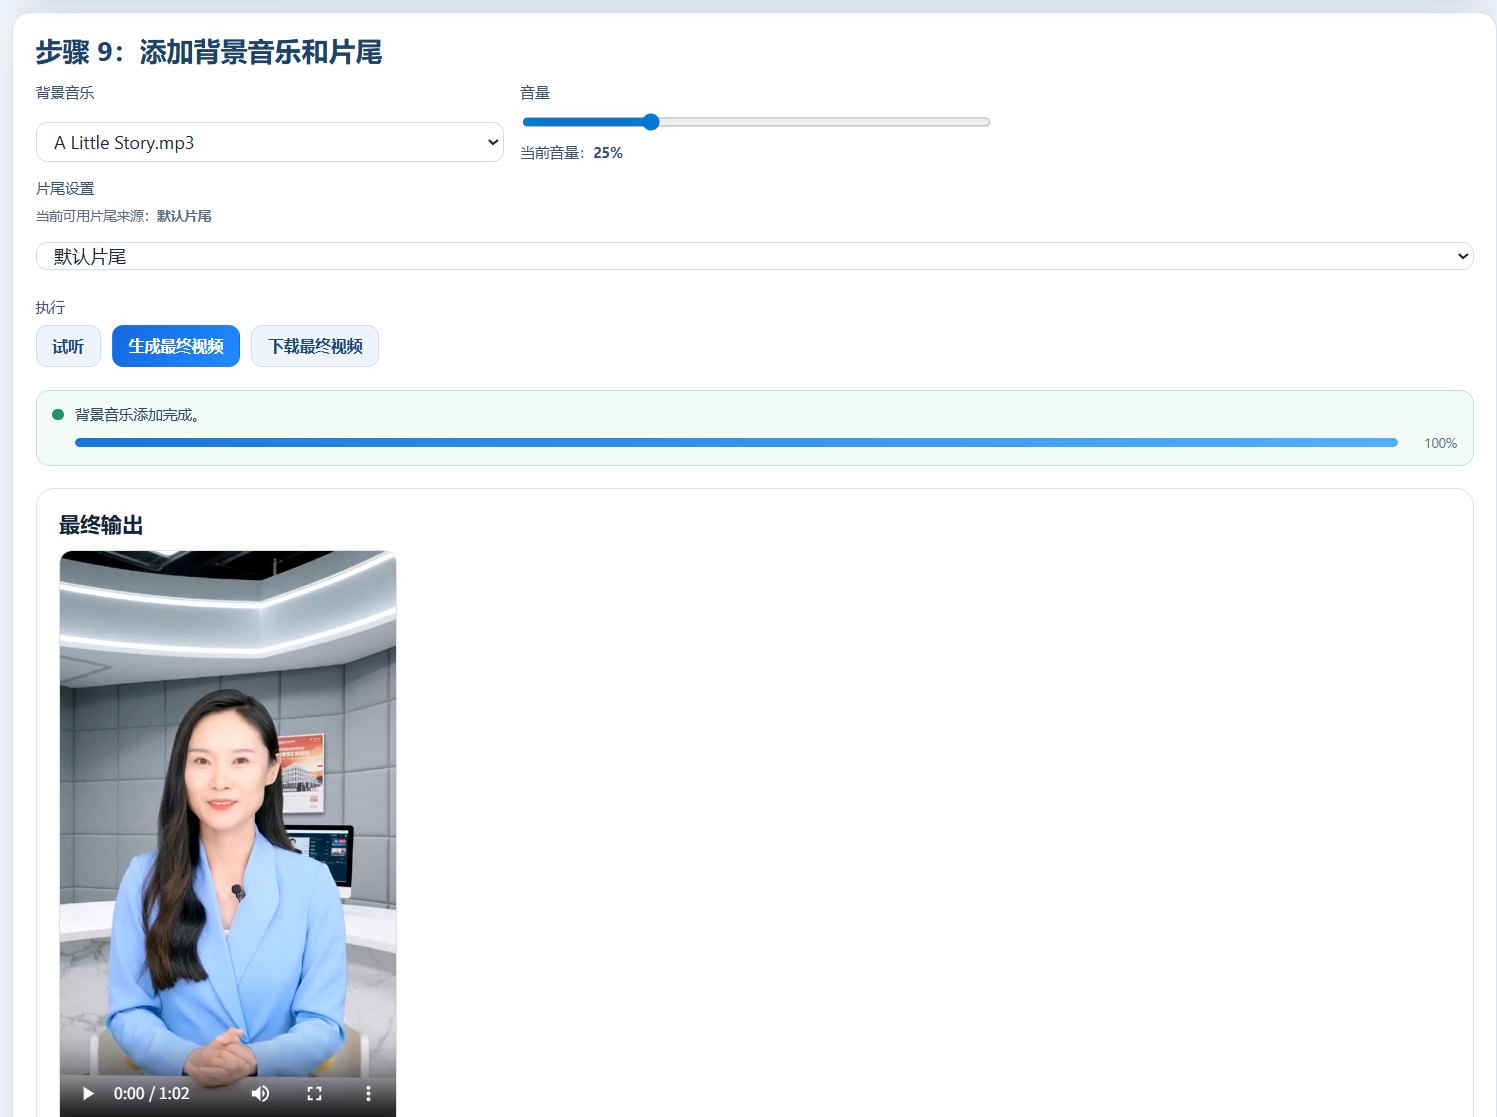Click the 0:00 / 1:02 time display
Image resolution: width=1497 pixels, height=1117 pixels.
(x=151, y=1093)
